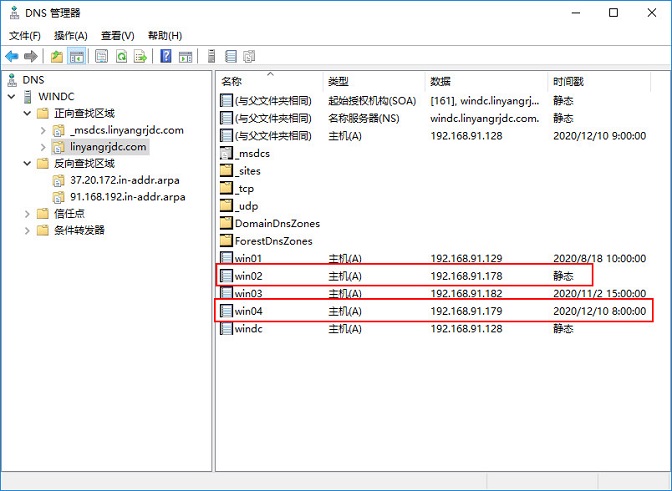Sort by 数据 column header
This screenshot has height=491, width=672.
tap(486, 81)
